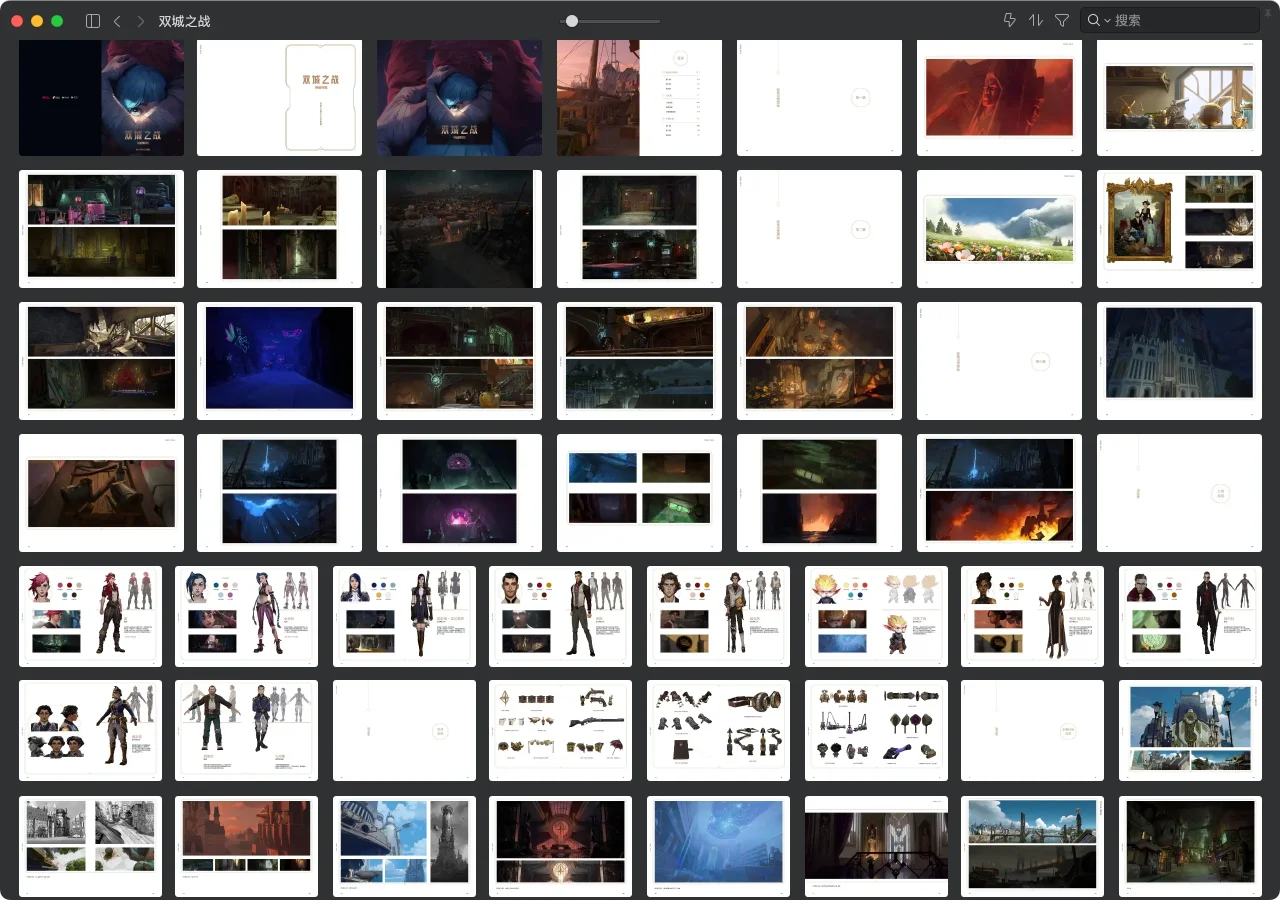Screen dimensions: 1280x900
Task: Select the four grayscale city sketches page
Action: [x=90, y=846]
